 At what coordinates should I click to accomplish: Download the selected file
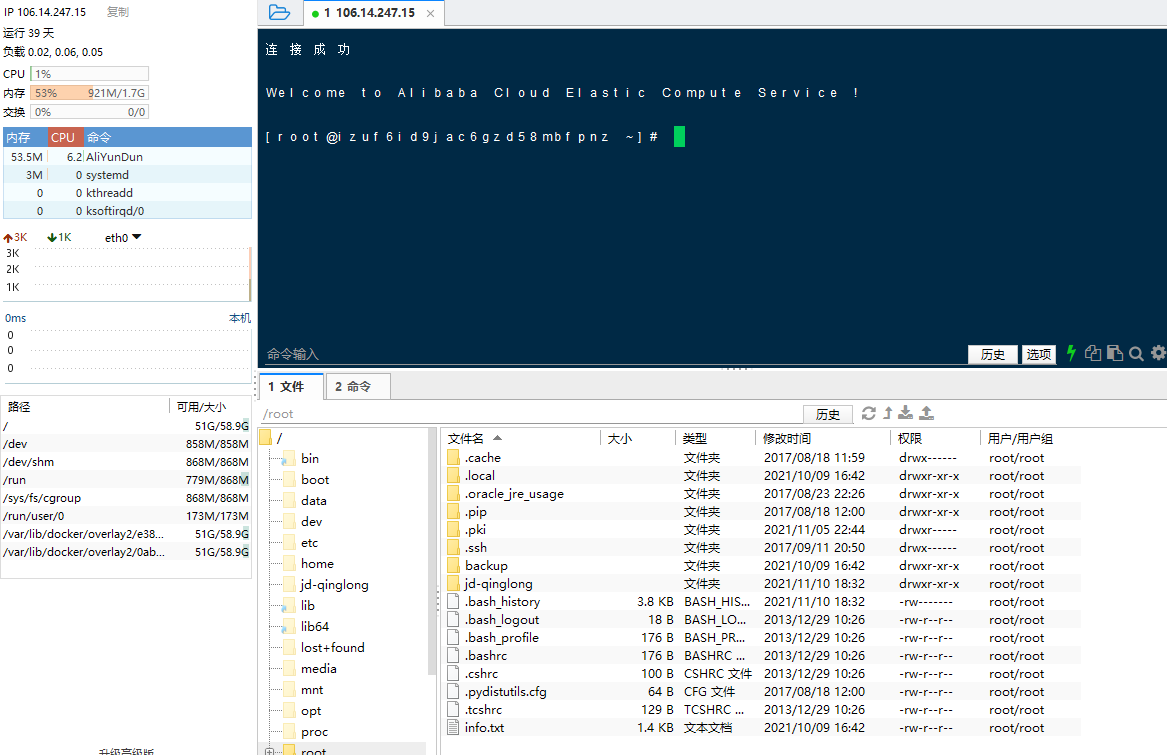point(905,412)
